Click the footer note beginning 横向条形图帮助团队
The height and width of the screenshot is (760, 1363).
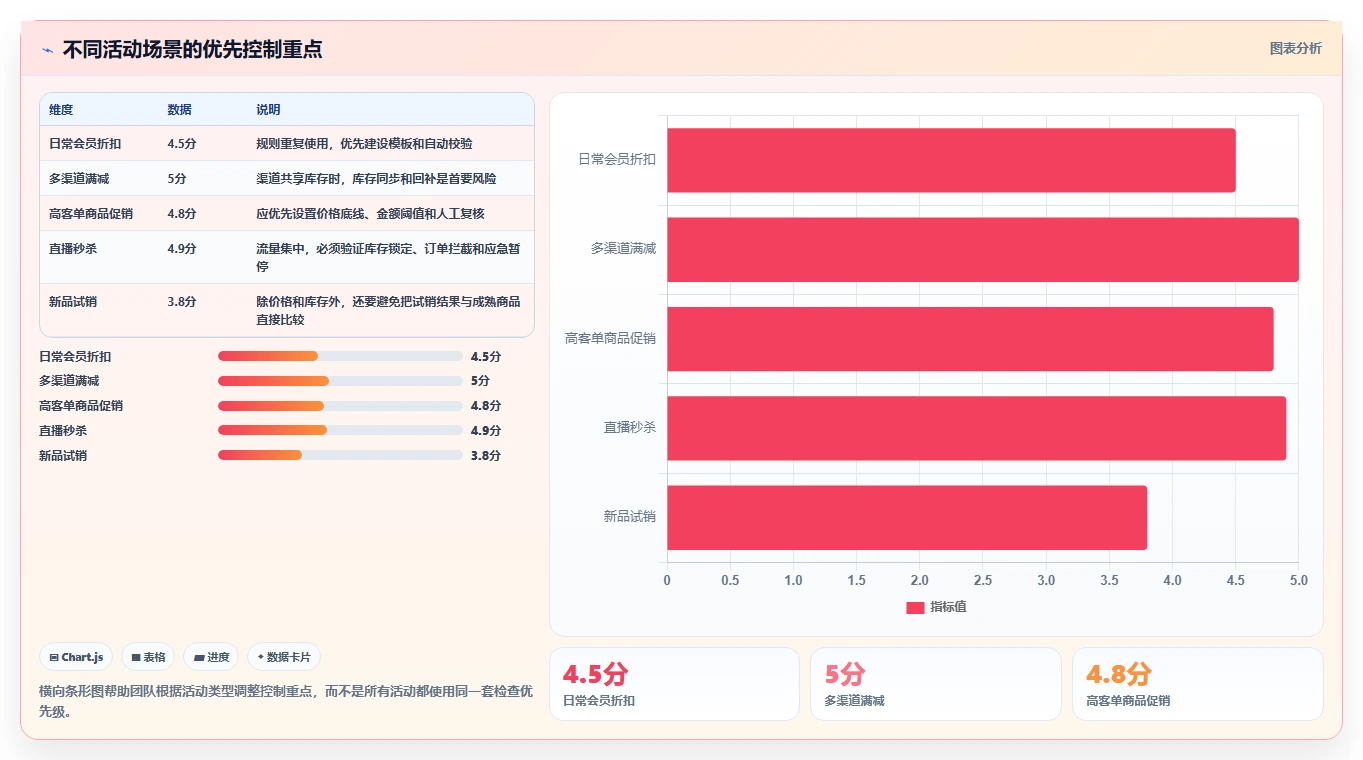coord(286,701)
